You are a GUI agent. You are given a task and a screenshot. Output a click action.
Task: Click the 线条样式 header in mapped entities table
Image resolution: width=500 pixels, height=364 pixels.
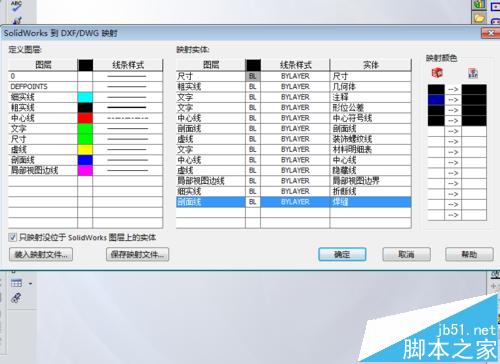pos(295,65)
